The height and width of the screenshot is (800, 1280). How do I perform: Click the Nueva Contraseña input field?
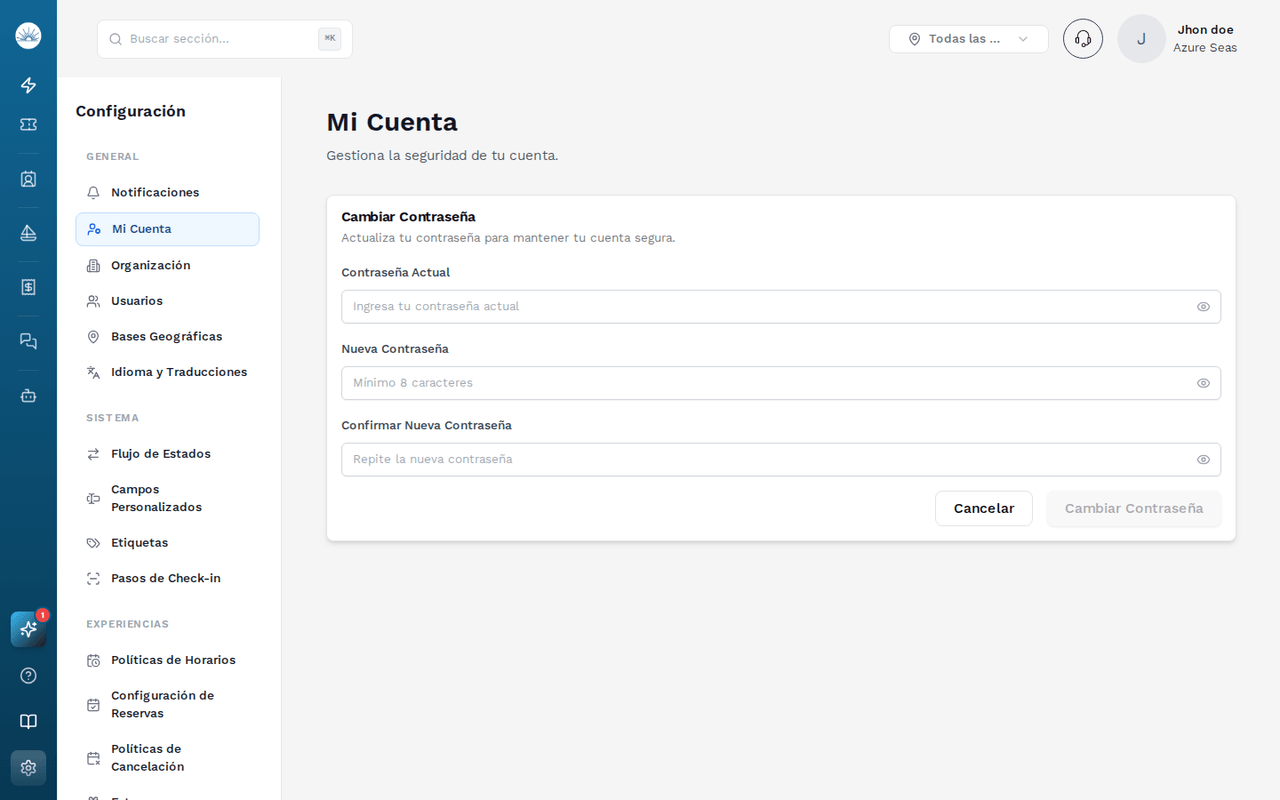click(781, 383)
